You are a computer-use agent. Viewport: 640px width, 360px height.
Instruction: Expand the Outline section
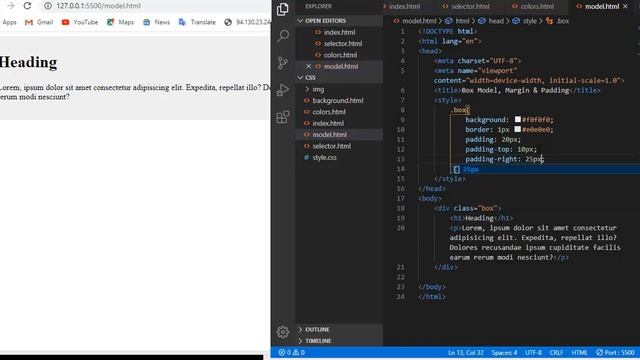point(339,329)
